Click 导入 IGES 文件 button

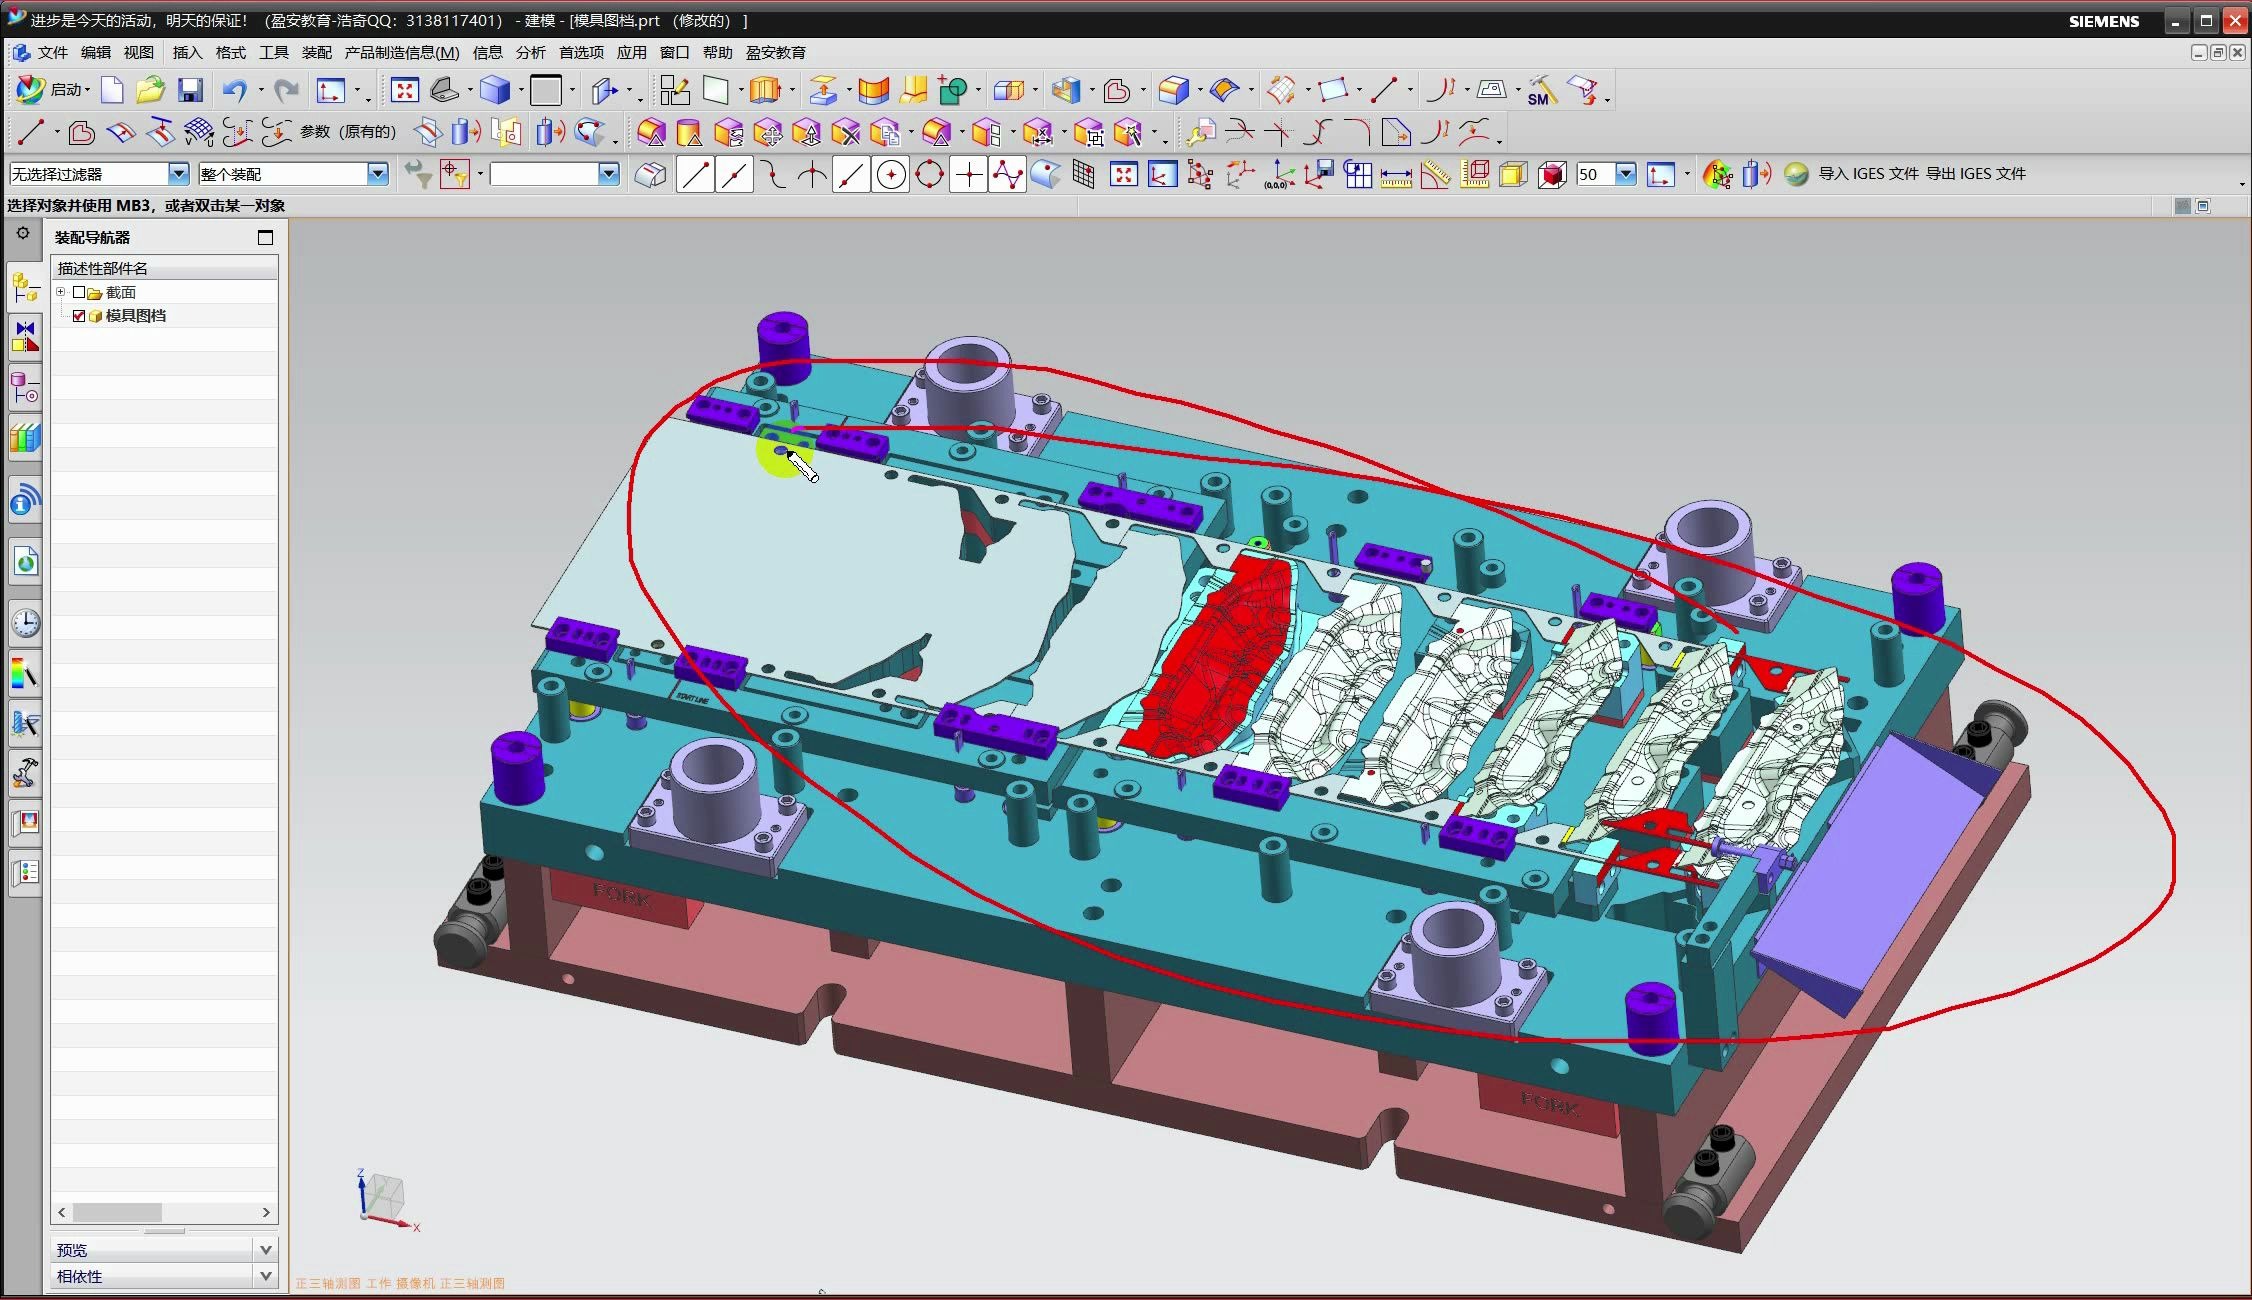pos(1867,174)
